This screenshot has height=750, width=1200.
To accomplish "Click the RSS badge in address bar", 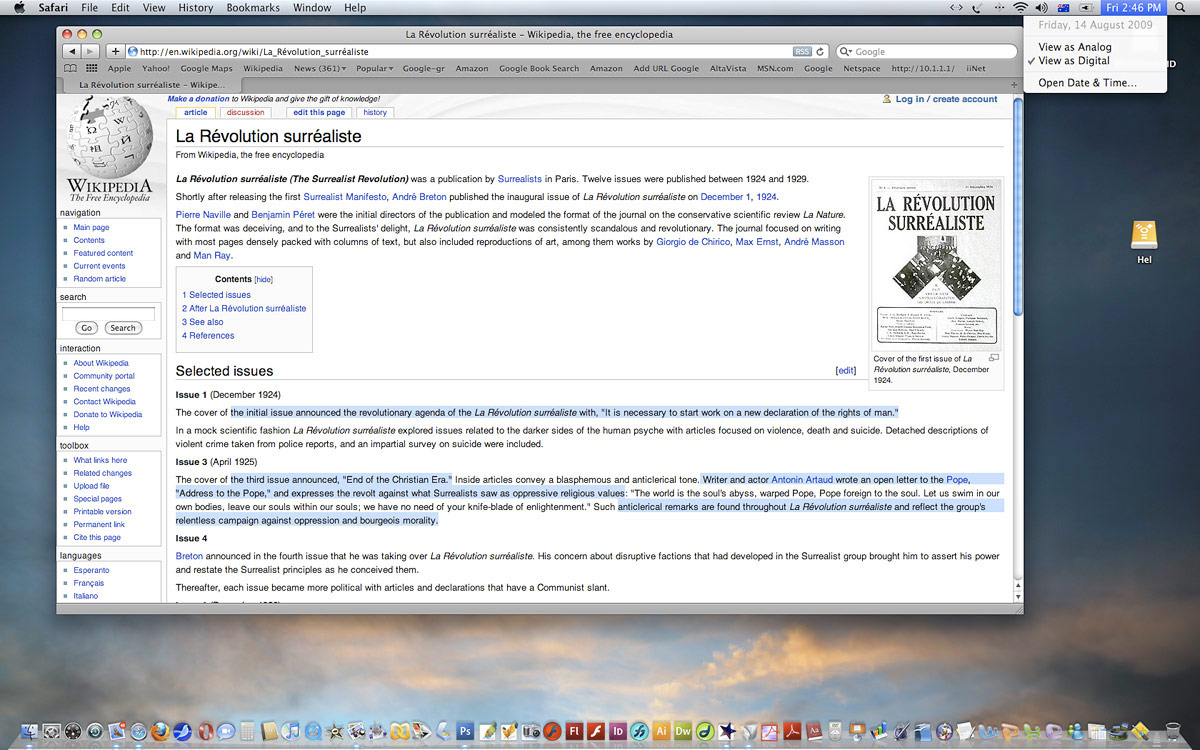I will point(802,51).
